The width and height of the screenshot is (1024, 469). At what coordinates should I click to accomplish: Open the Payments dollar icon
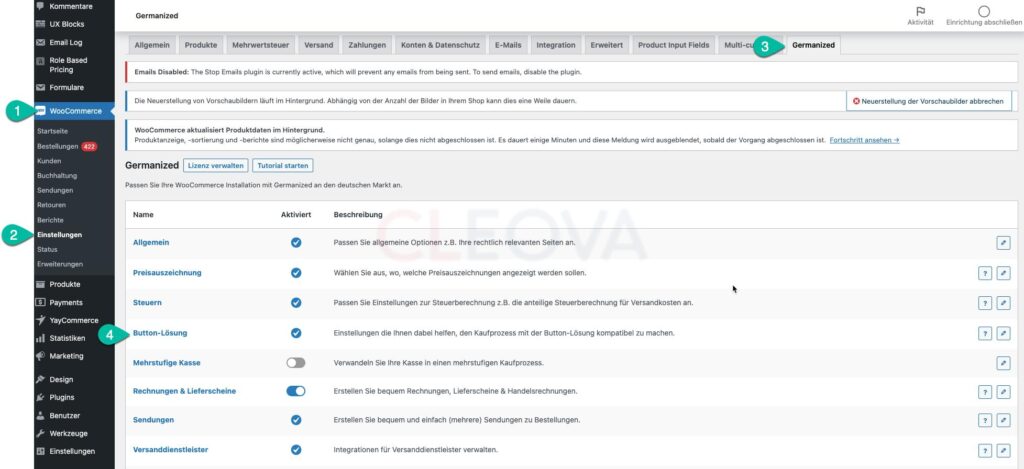pos(40,302)
